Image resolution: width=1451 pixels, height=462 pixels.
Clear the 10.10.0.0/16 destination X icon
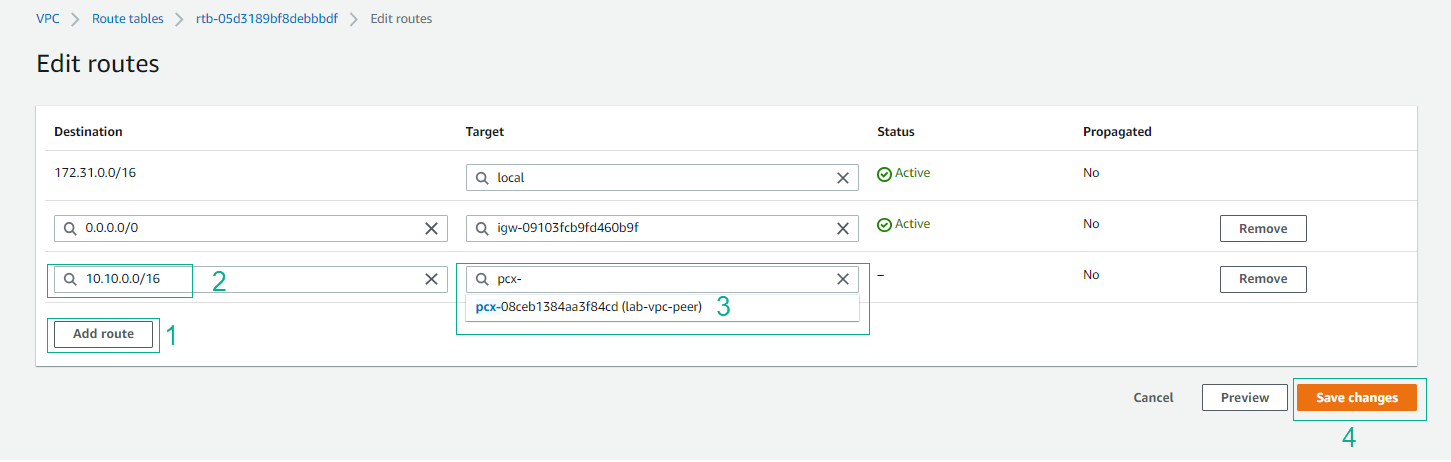coord(432,279)
